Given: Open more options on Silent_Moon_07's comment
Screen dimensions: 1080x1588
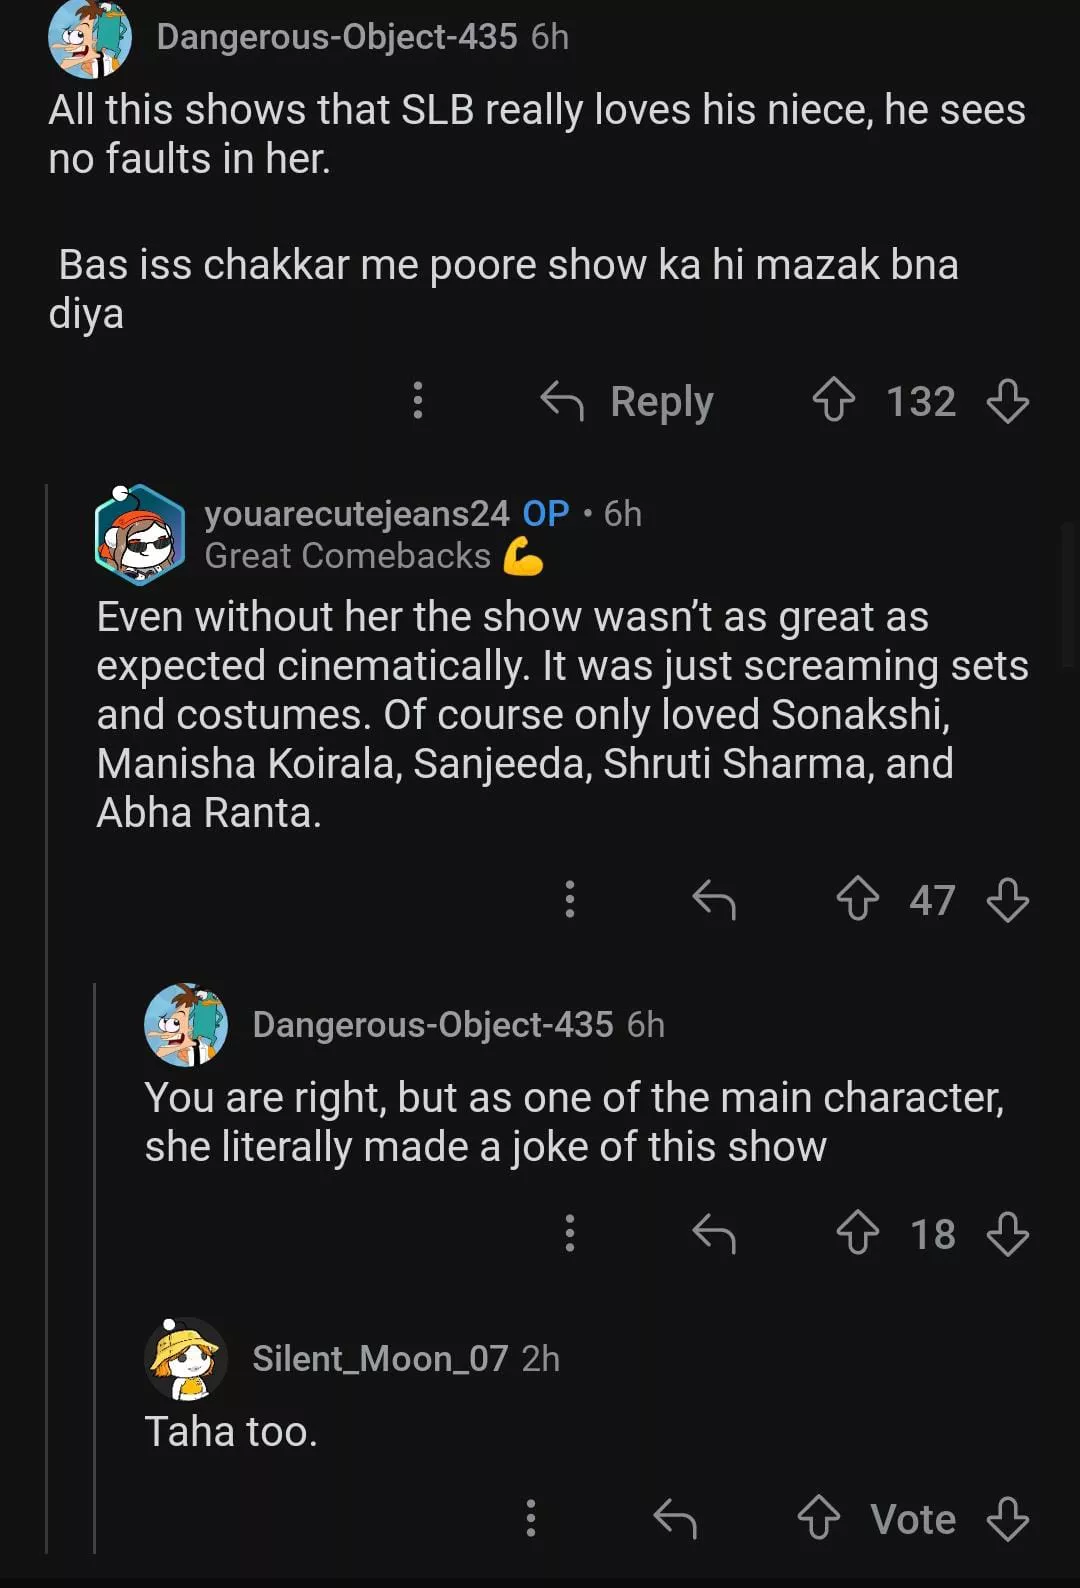Looking at the screenshot, I should pos(531,1518).
